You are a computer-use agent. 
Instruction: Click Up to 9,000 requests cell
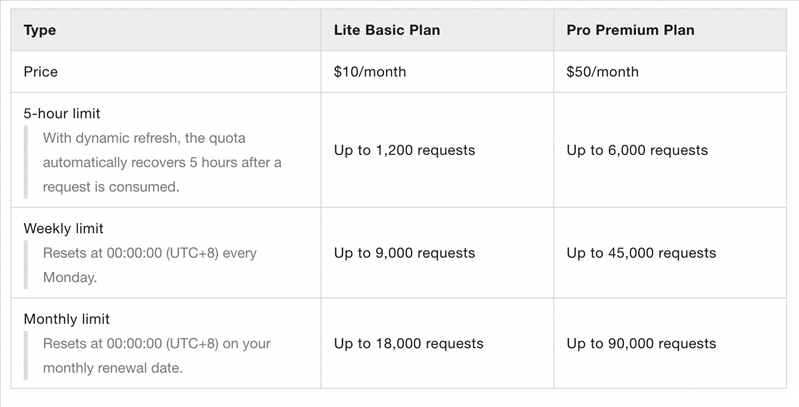click(404, 253)
